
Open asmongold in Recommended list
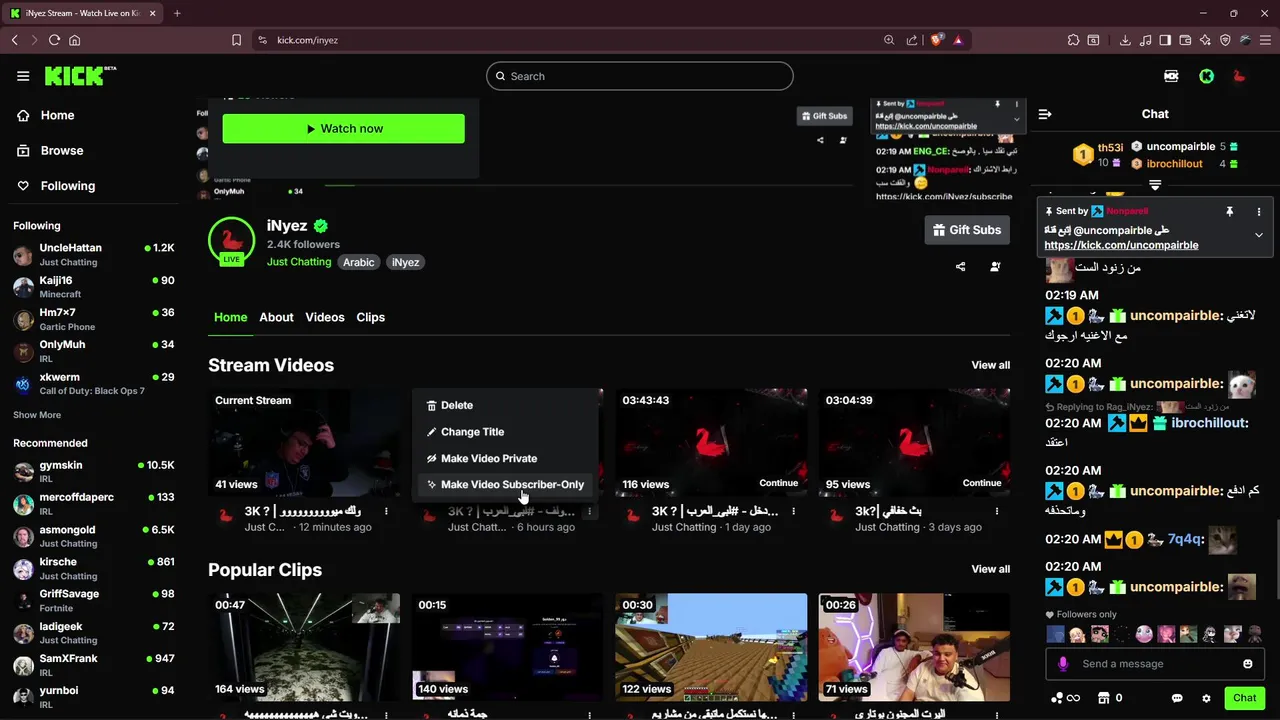[x=94, y=536]
